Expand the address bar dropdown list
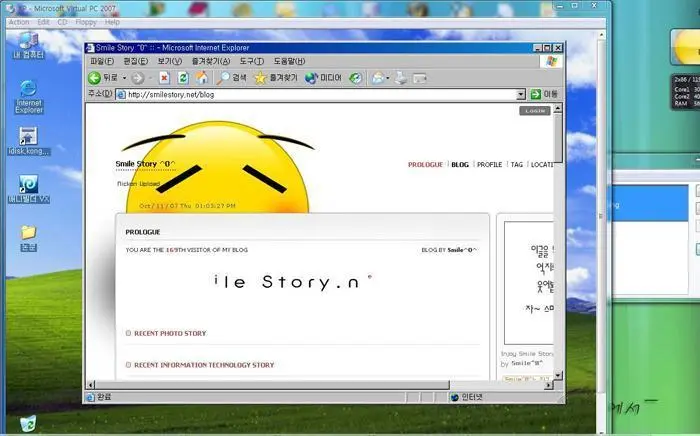This screenshot has height=436, width=700. point(521,94)
